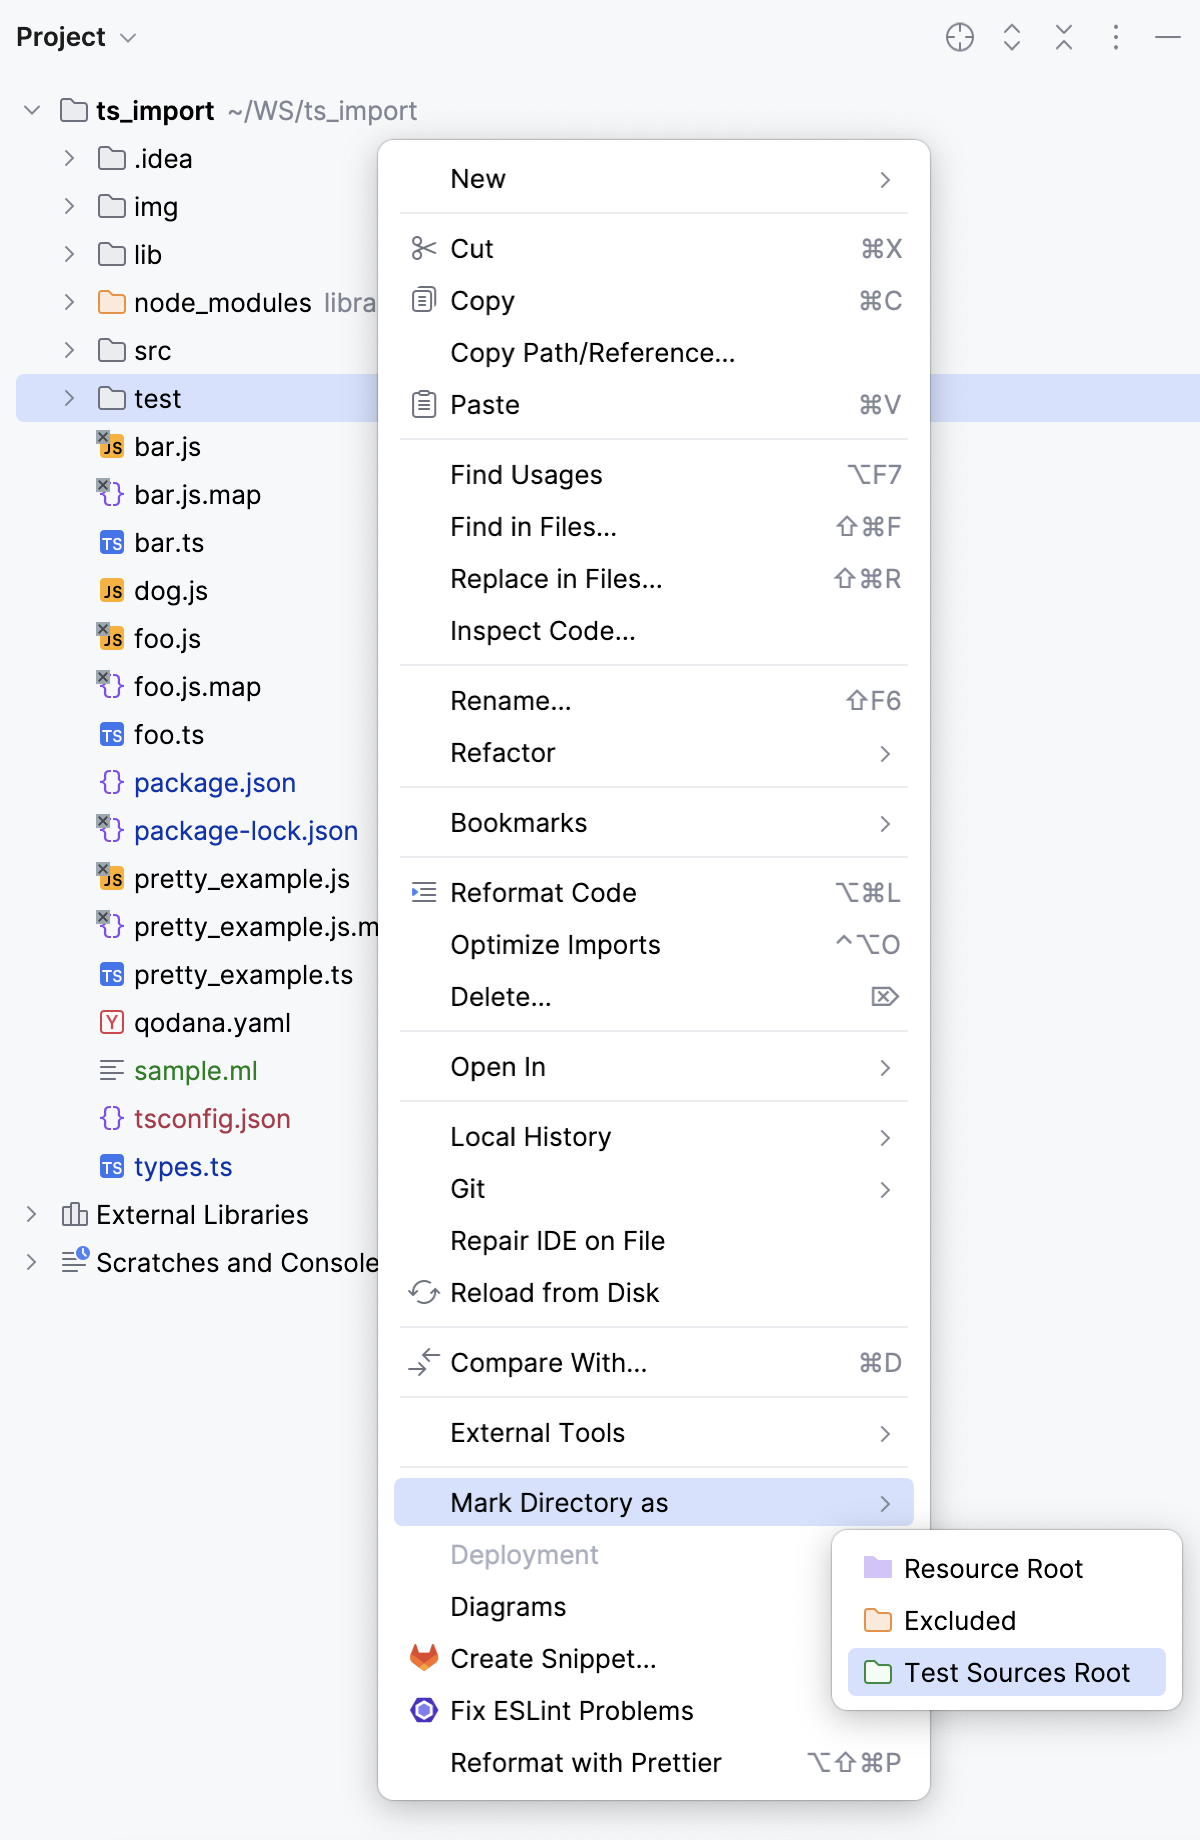The height and width of the screenshot is (1840, 1200).
Task: Hide the Project tool window with minimize icon
Action: coord(1167,38)
